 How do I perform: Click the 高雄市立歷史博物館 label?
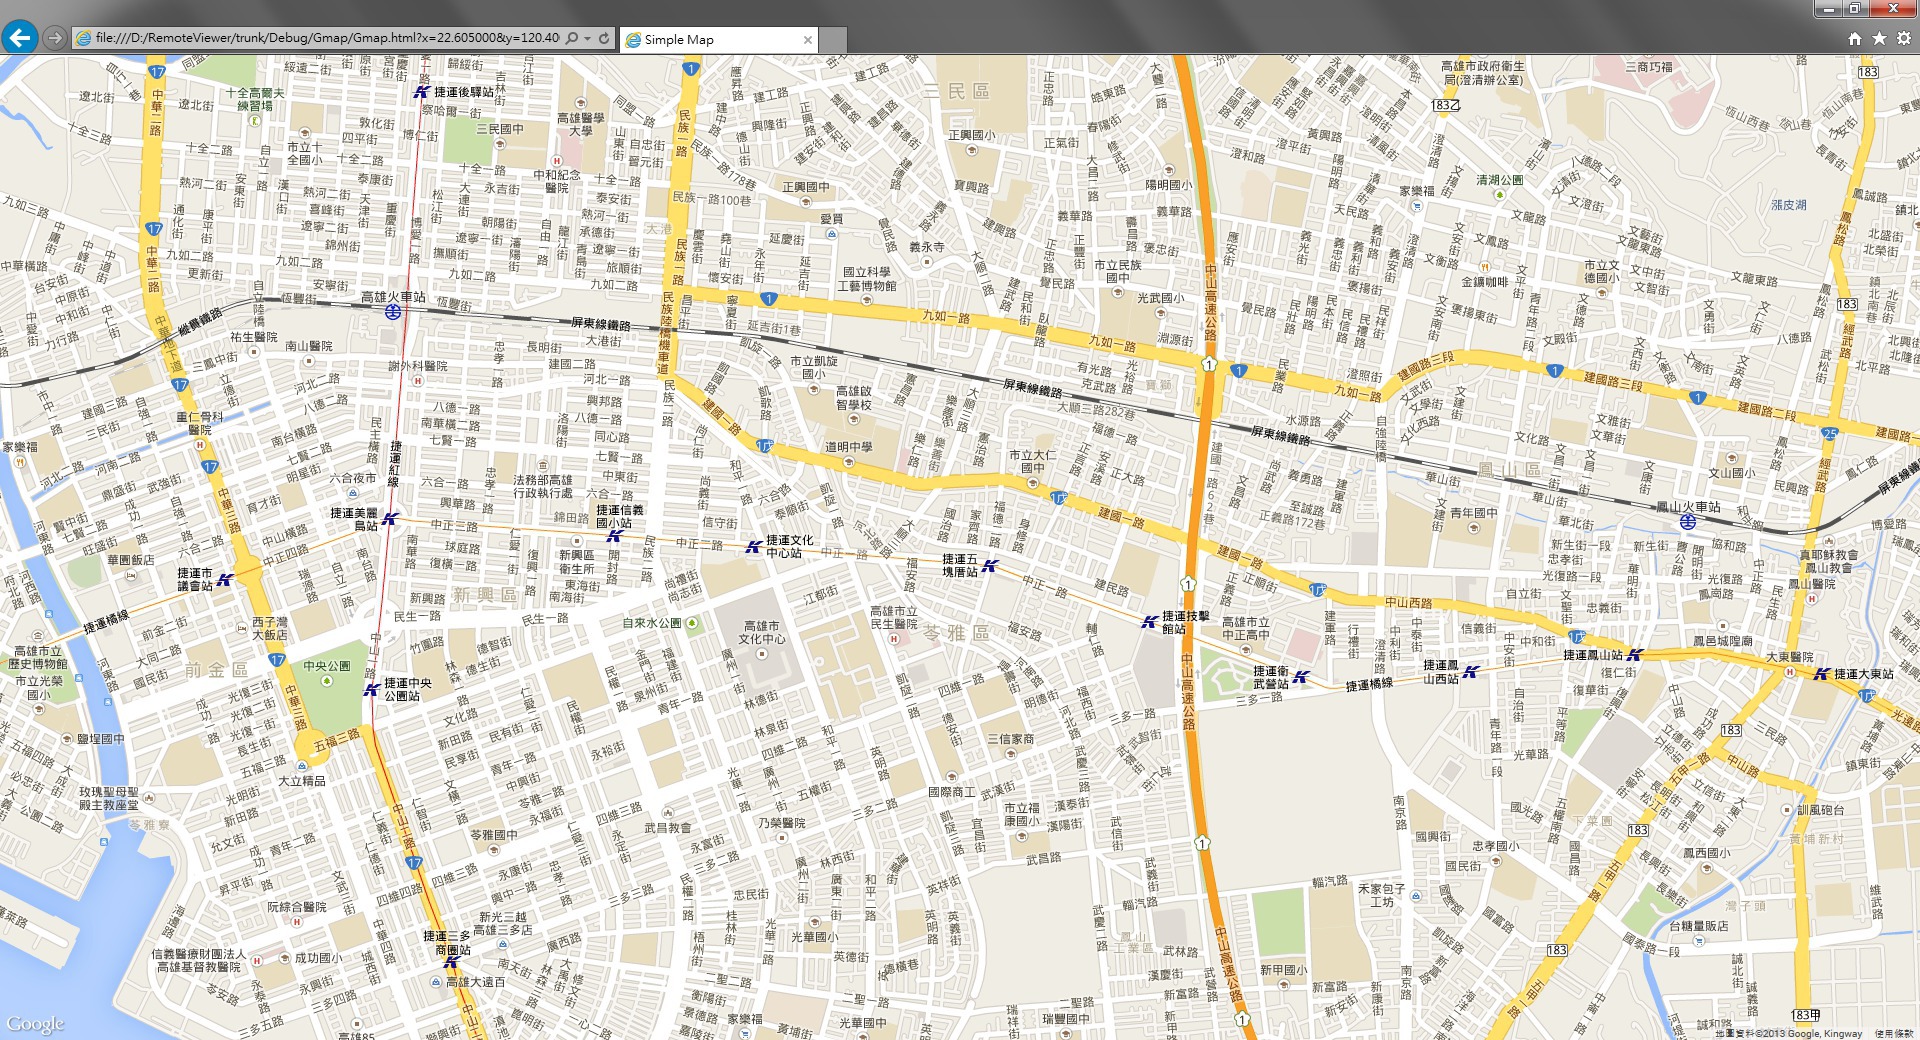pyautogui.click(x=38, y=657)
